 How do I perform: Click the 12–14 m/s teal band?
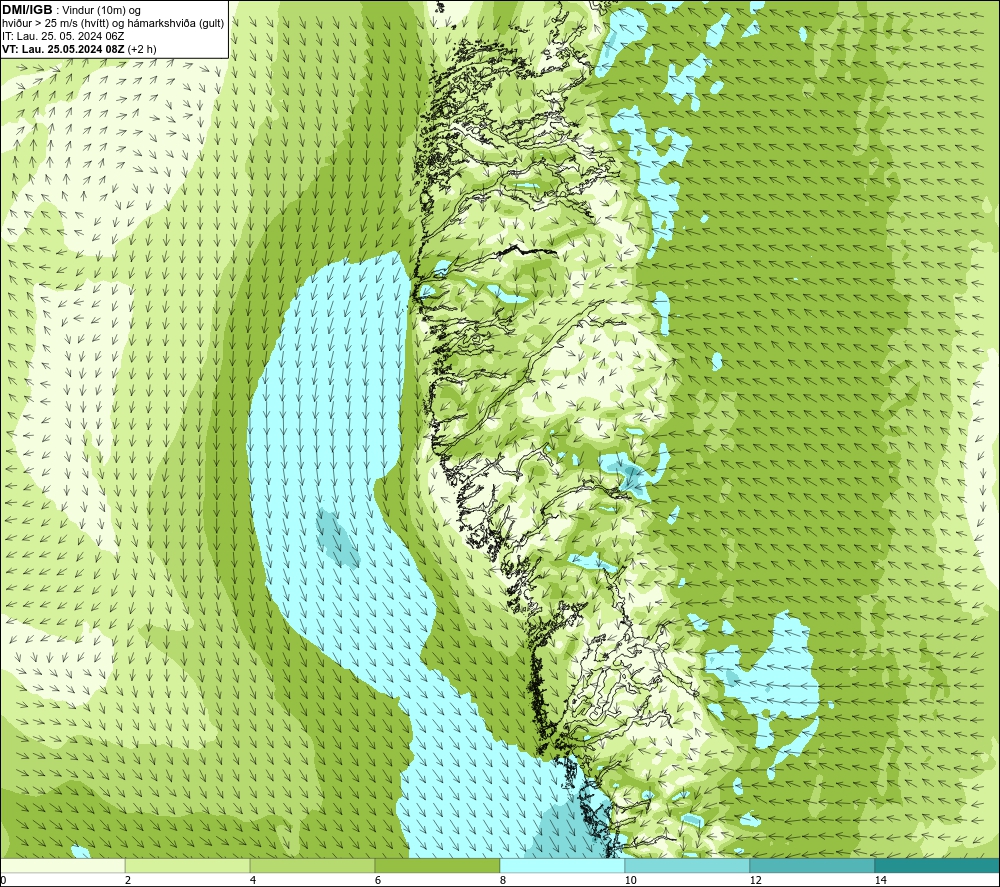point(812,865)
